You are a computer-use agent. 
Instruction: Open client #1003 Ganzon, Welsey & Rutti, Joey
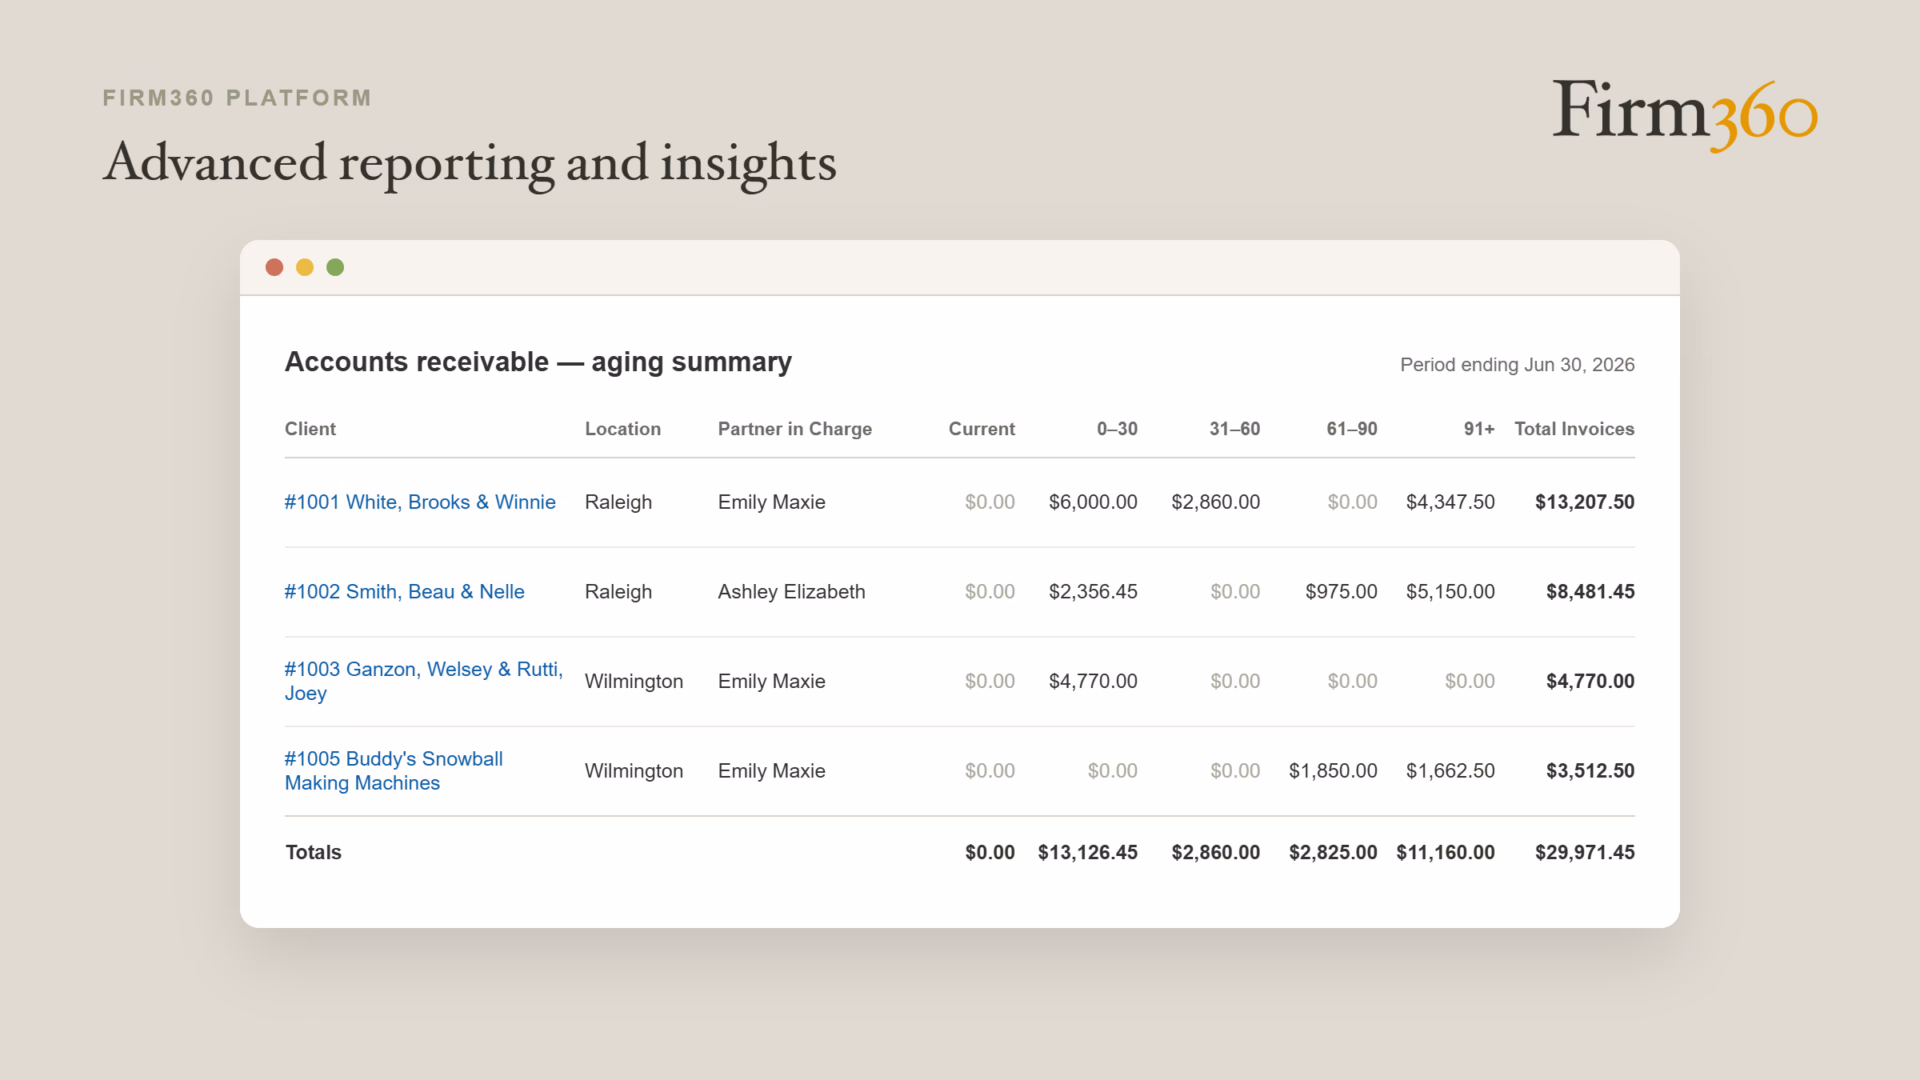(x=424, y=681)
